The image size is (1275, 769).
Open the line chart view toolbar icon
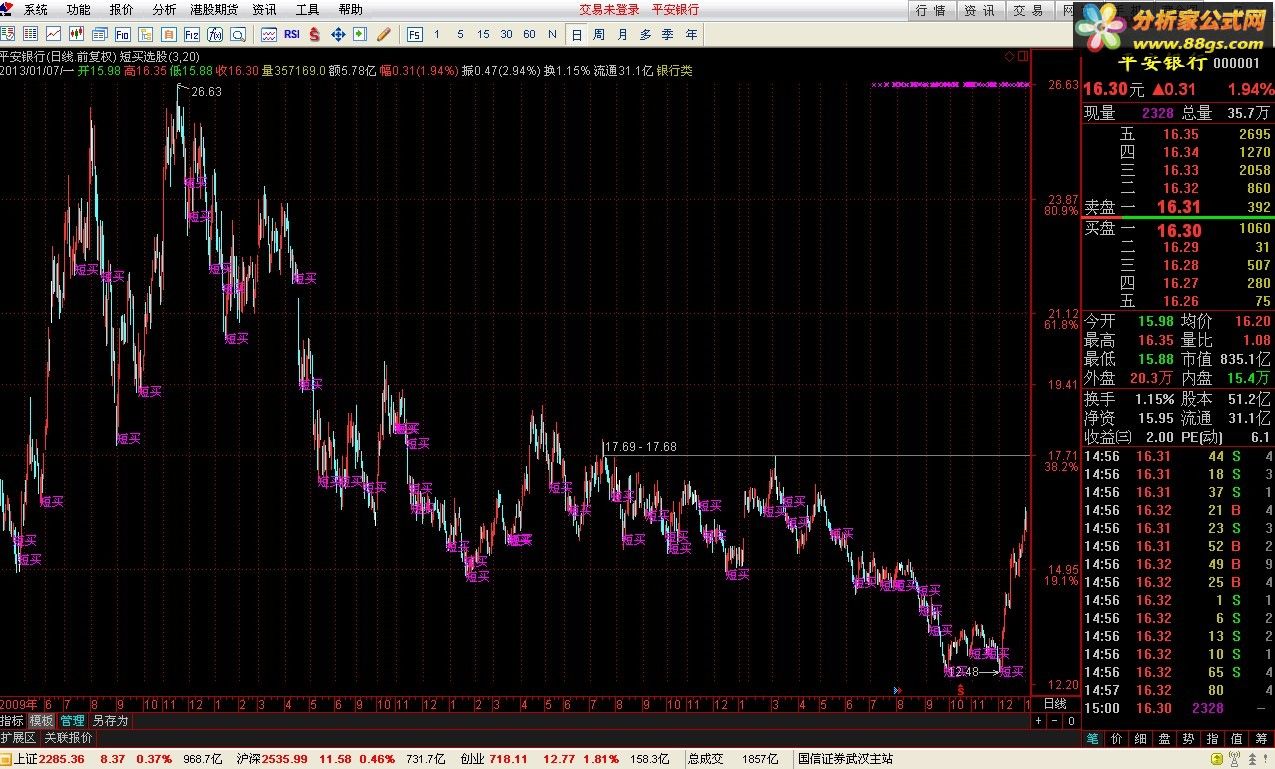(x=53, y=34)
